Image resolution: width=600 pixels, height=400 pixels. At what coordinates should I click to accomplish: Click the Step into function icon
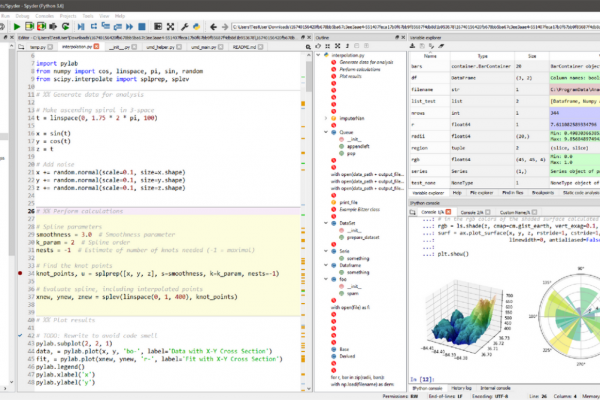pyautogui.click(x=106, y=26)
